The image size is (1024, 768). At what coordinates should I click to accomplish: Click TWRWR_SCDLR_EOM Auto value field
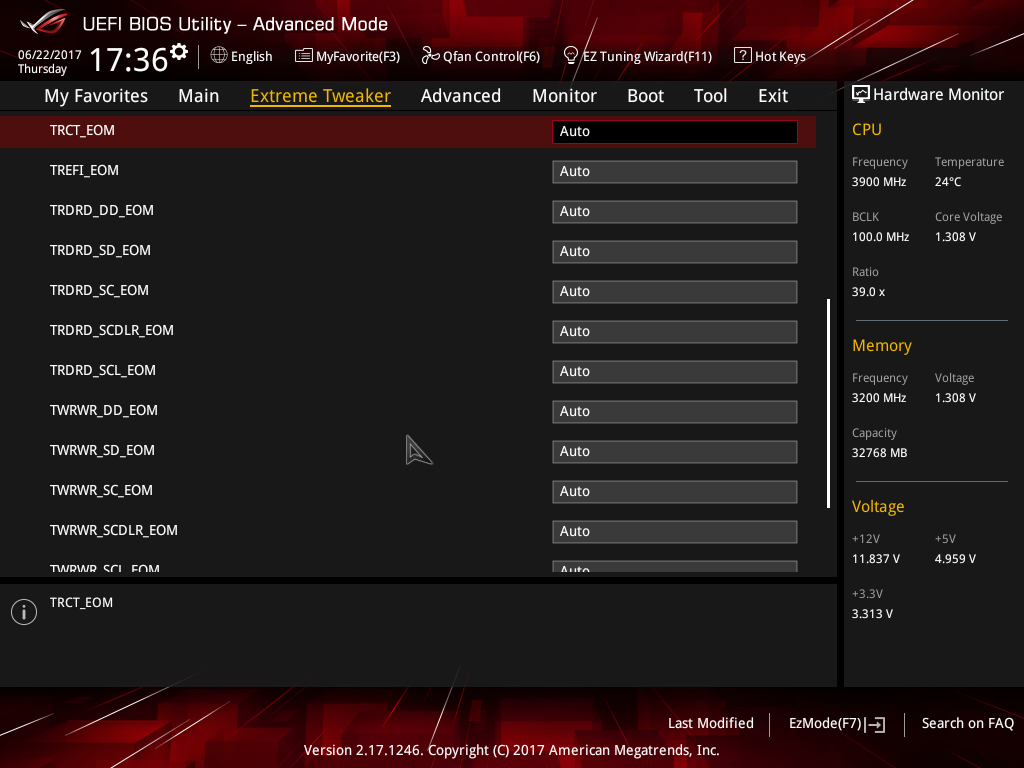[675, 532]
